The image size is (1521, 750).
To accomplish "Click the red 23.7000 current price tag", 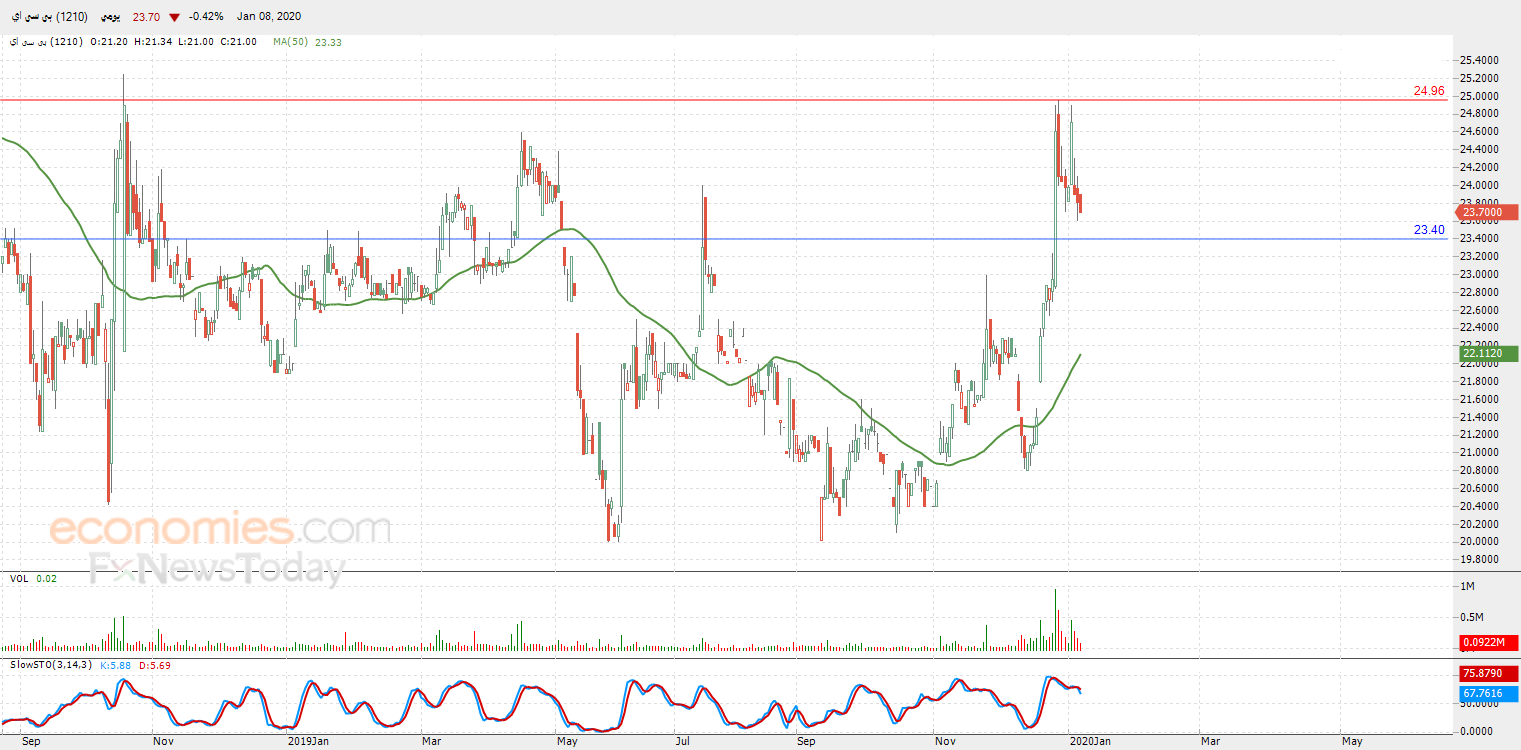I will tap(1489, 212).
